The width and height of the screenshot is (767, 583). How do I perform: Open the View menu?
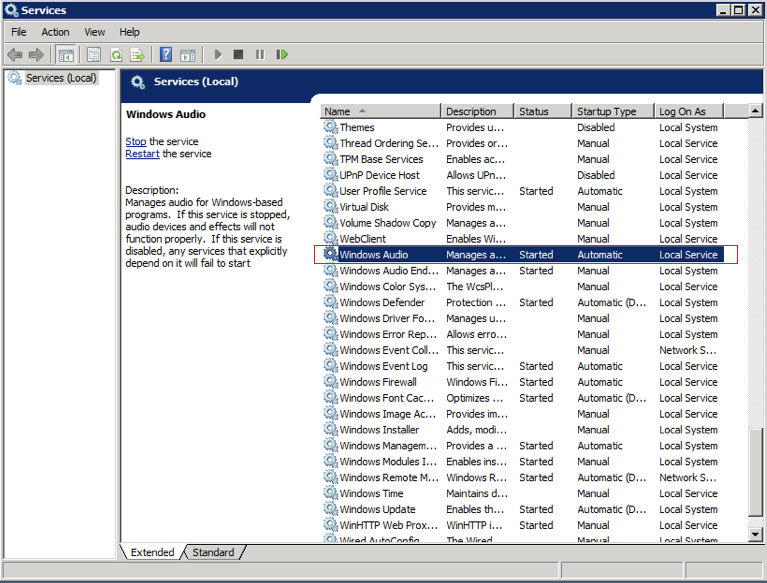pos(94,32)
